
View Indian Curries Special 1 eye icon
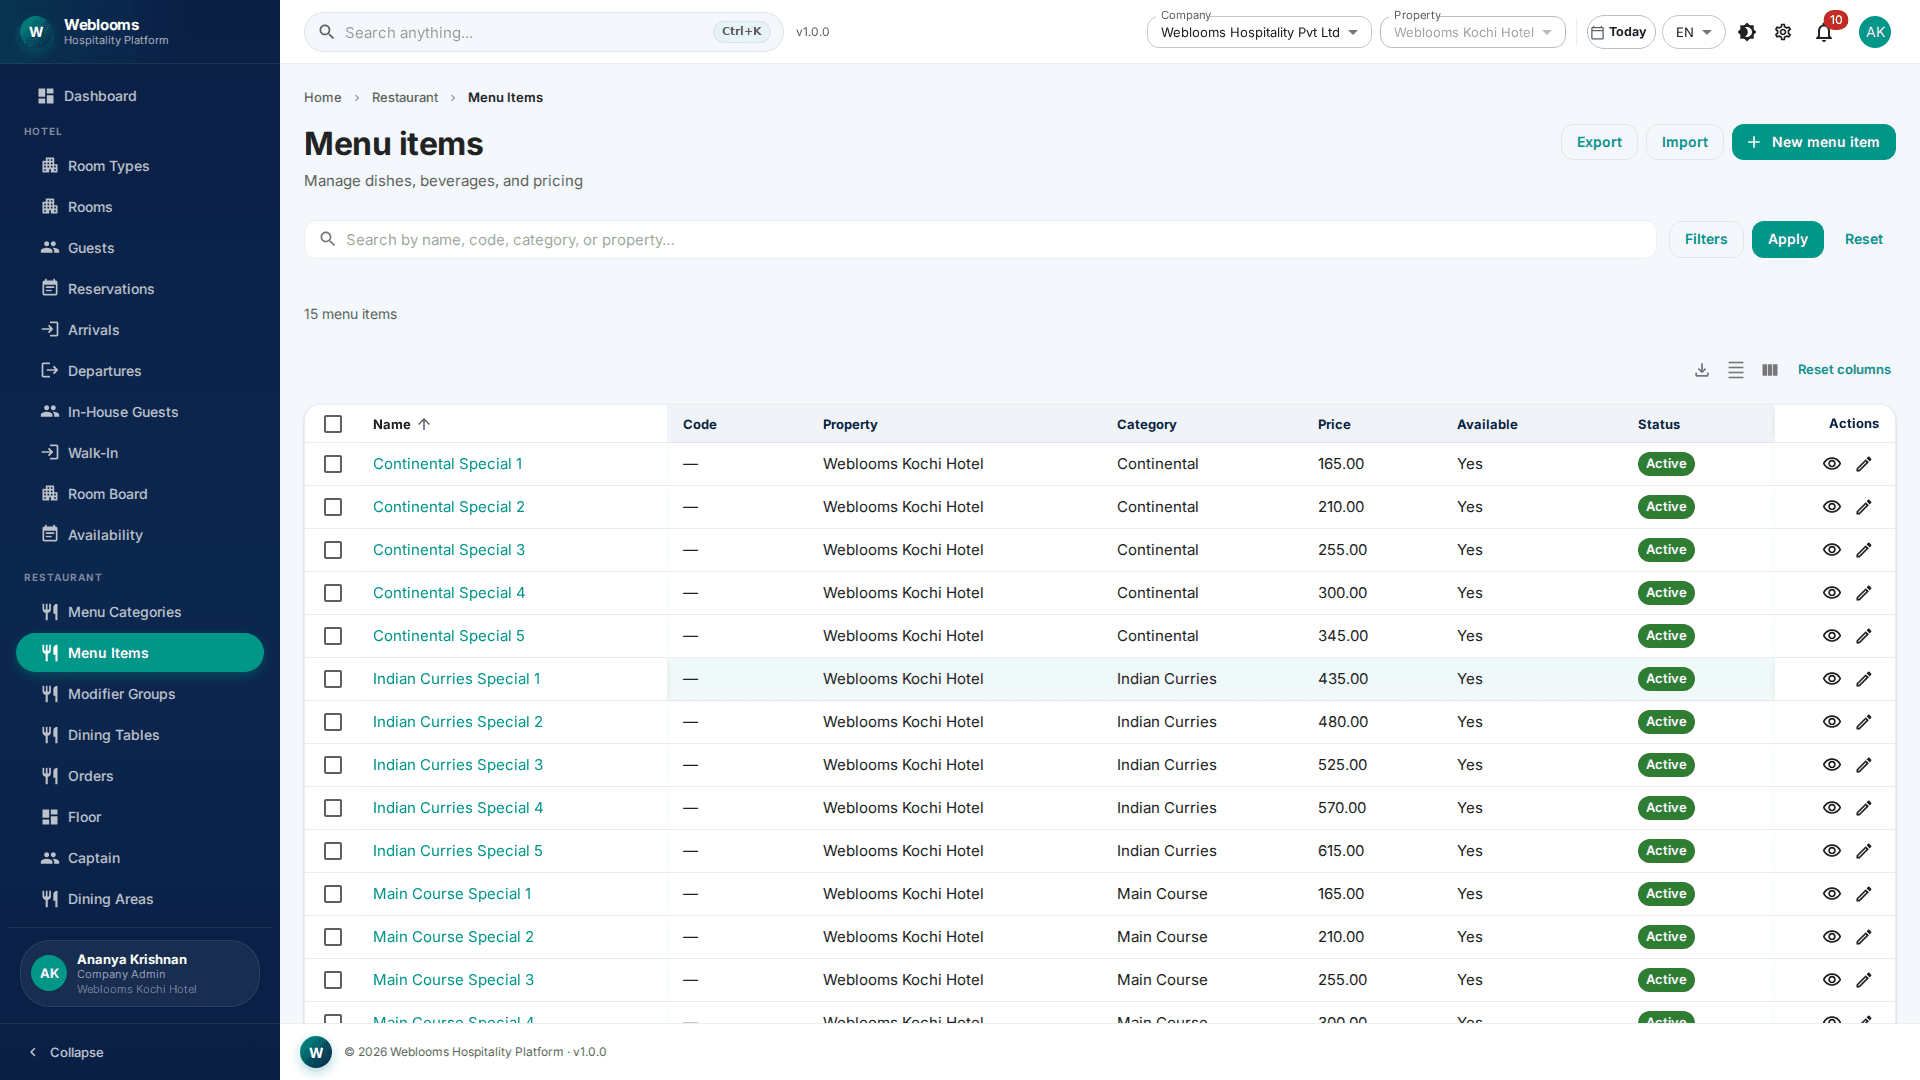[1832, 679]
